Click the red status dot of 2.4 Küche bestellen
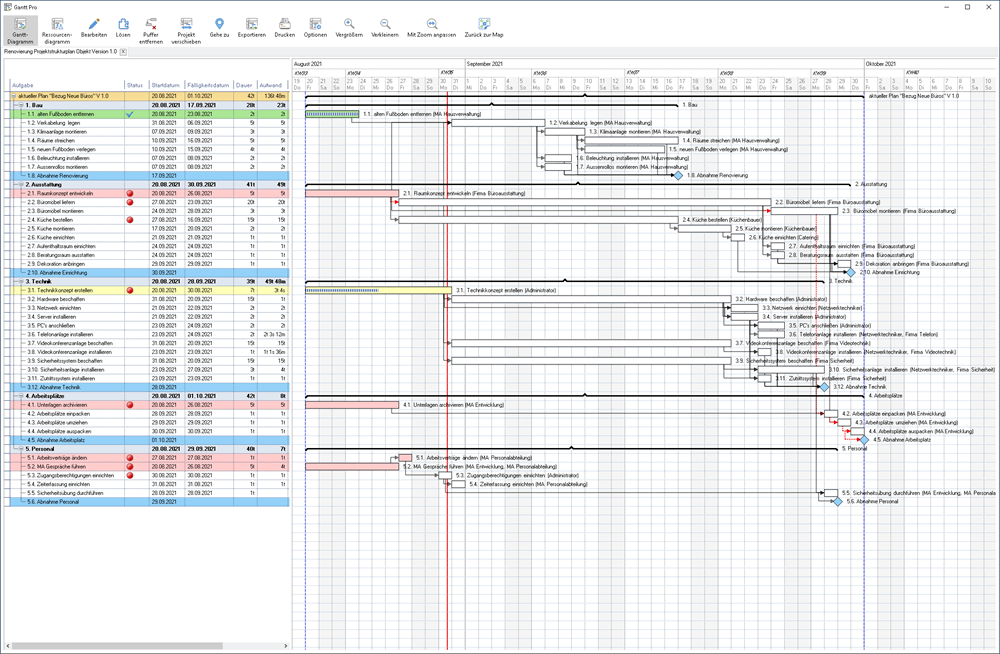The height and width of the screenshot is (654, 1000). (130, 219)
